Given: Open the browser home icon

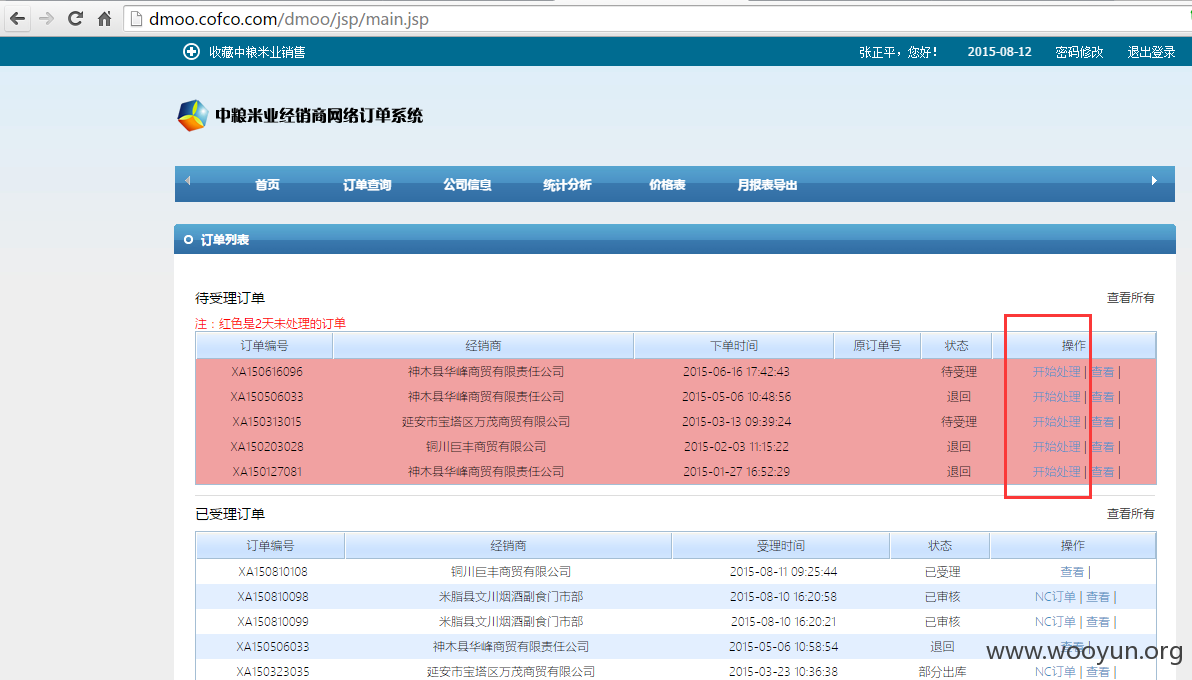Looking at the screenshot, I should [105, 18].
